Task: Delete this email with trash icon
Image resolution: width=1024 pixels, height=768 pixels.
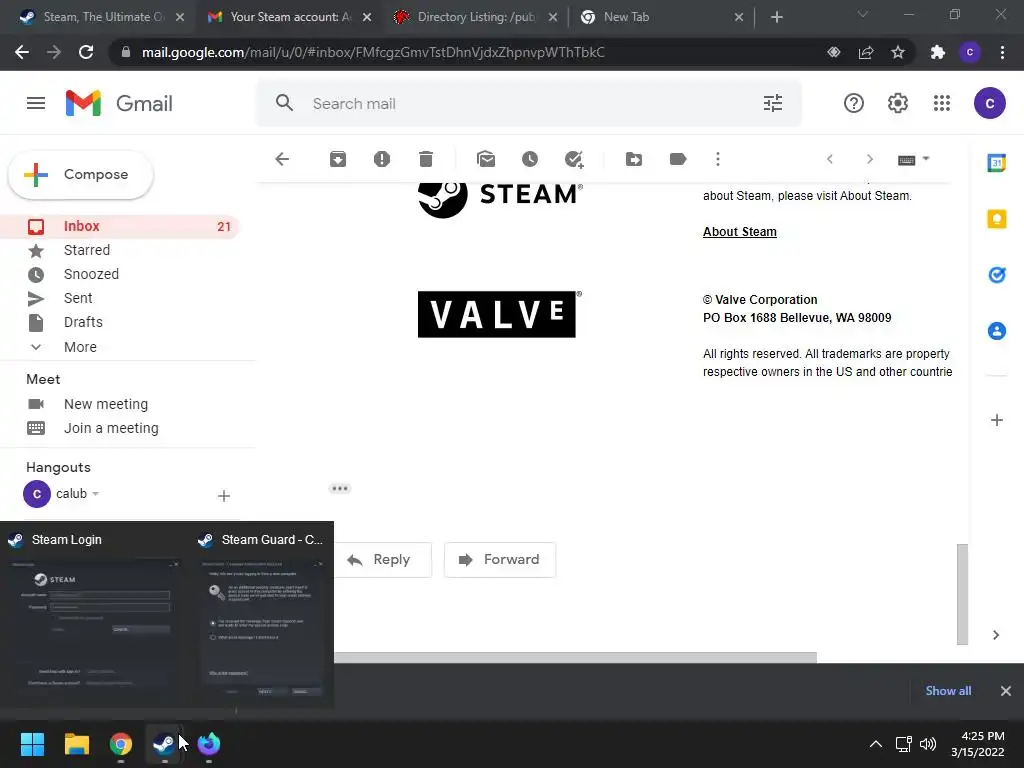Action: [x=426, y=159]
